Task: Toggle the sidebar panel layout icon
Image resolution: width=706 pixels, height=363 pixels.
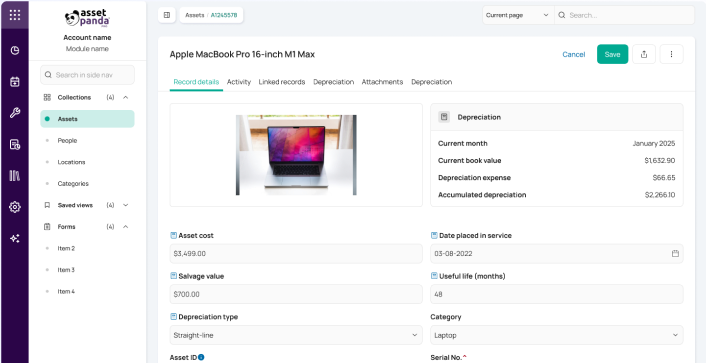Action: pos(167,15)
